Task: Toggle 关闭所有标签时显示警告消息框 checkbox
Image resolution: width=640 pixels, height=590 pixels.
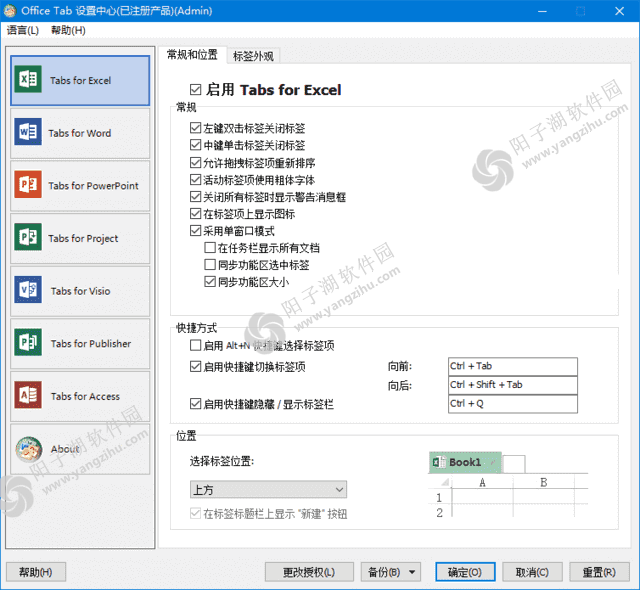Action: 196,197
